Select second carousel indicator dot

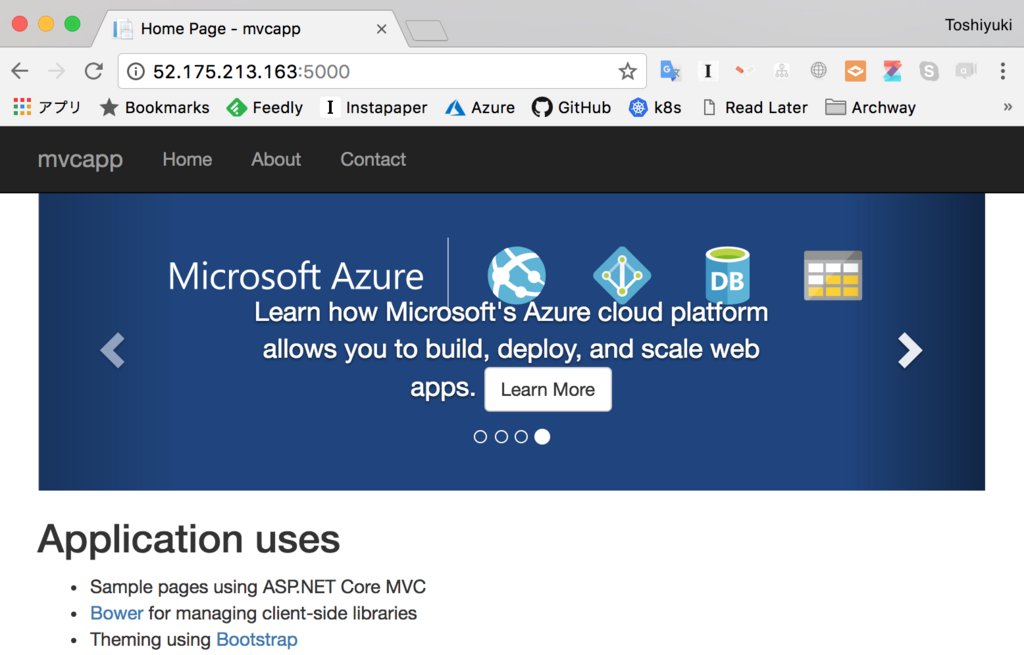(501, 437)
